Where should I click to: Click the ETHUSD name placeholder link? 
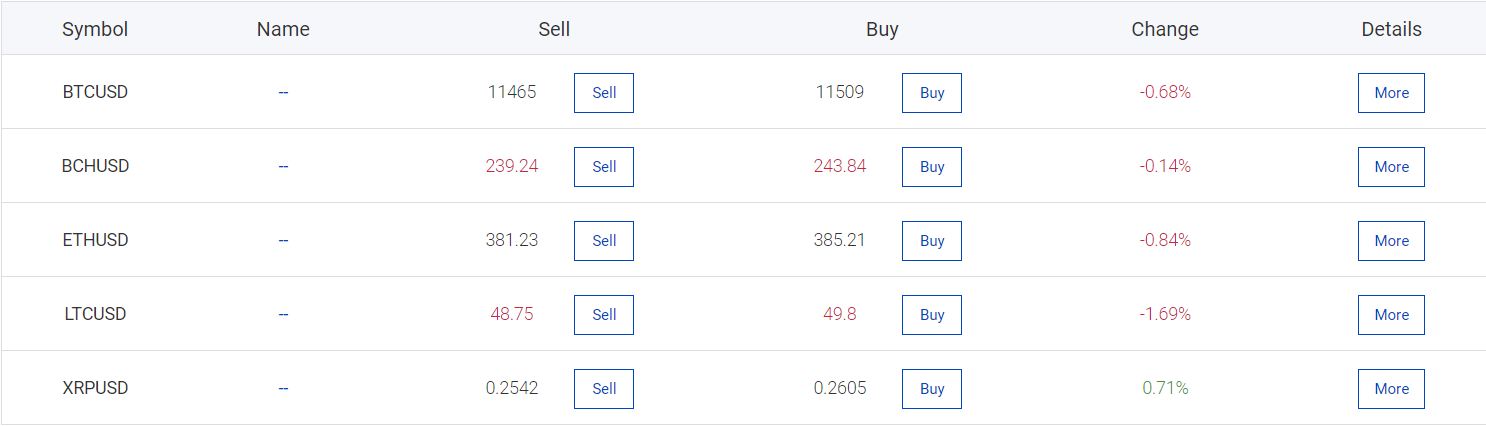click(x=283, y=240)
